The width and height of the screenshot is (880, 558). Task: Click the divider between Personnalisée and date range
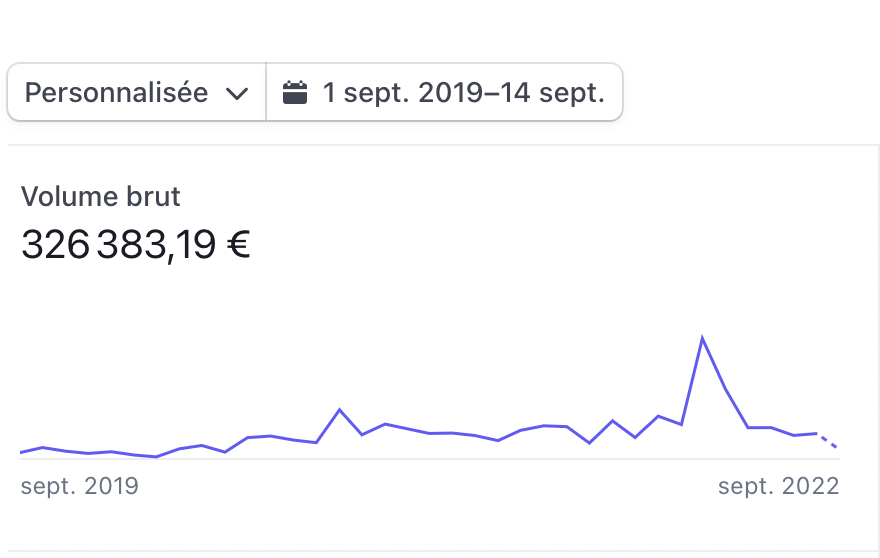pos(266,92)
